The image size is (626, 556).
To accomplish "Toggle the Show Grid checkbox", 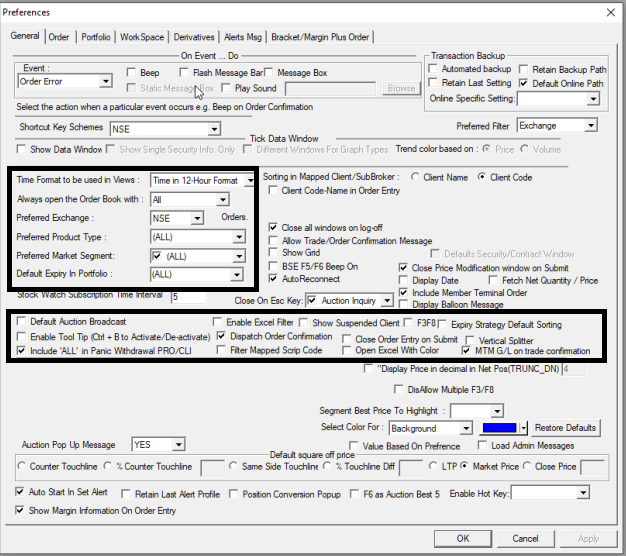I will click(x=275, y=254).
